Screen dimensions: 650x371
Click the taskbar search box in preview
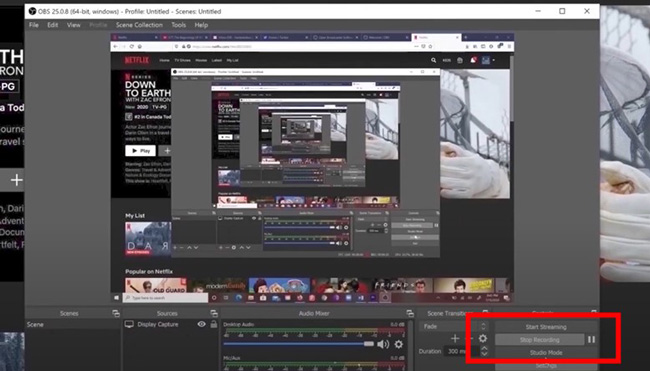pos(165,298)
